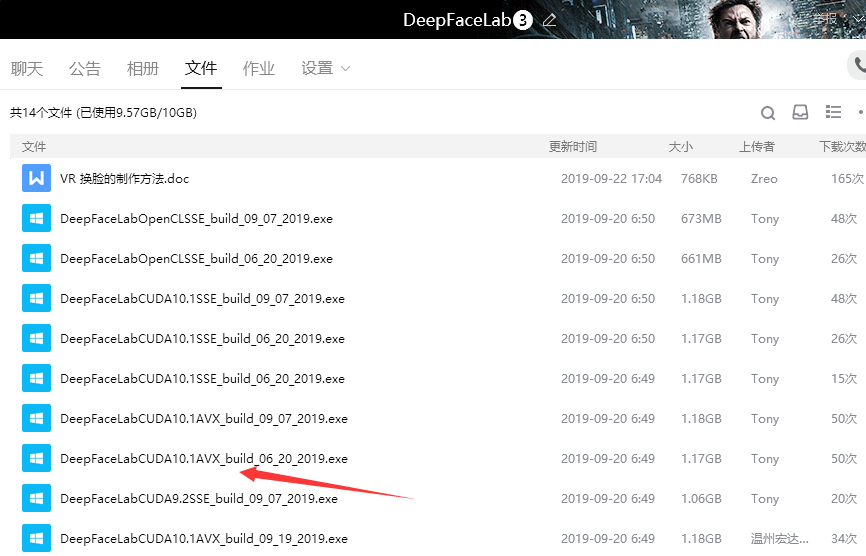The height and width of the screenshot is (556, 866).
Task: Click the 661MB size cell
Action: coord(701,259)
